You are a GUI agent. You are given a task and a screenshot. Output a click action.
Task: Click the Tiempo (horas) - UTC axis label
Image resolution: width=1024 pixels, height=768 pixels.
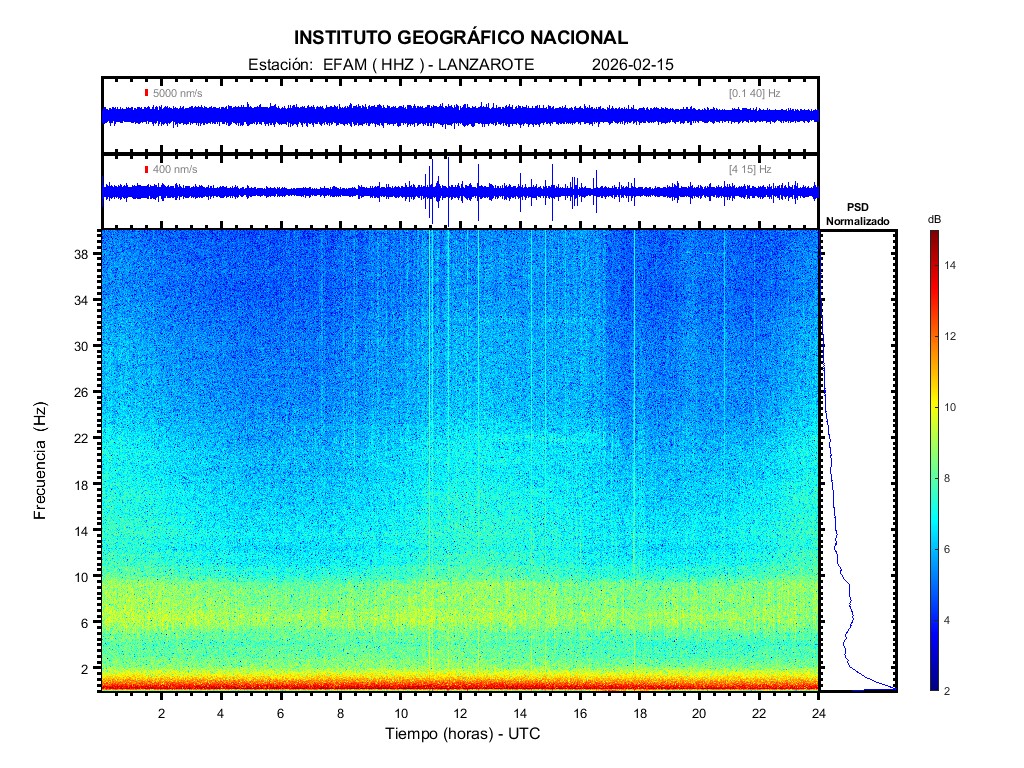(463, 735)
